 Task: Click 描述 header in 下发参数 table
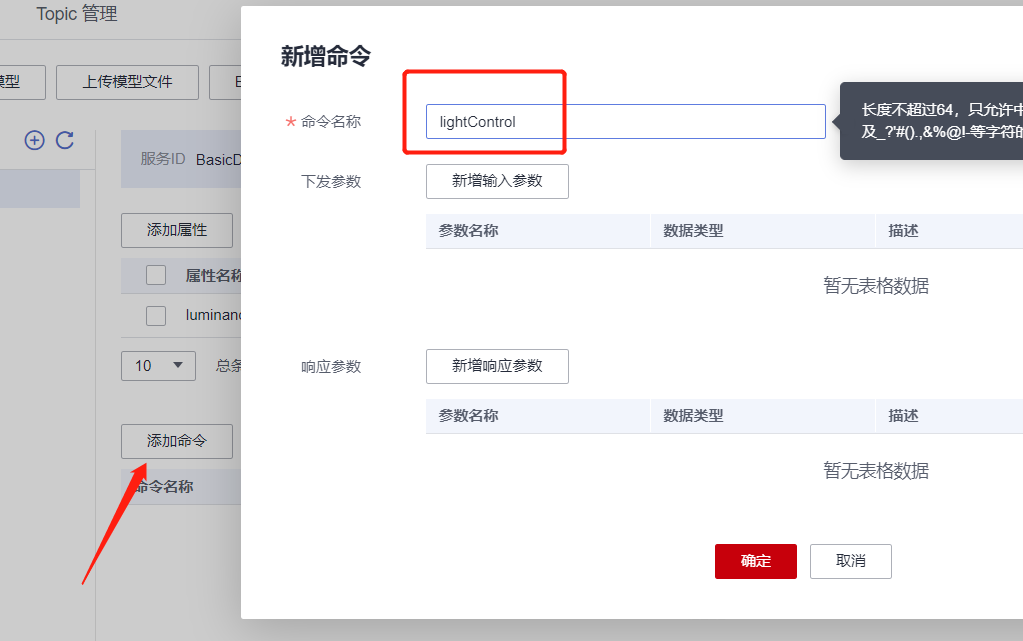[903, 231]
